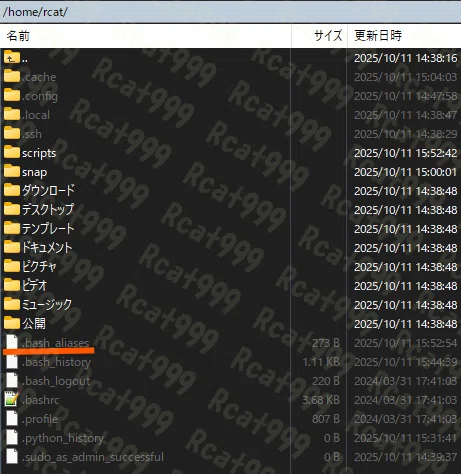Select the .bash_logout file name
This screenshot has width=461, height=474.
[56, 381]
